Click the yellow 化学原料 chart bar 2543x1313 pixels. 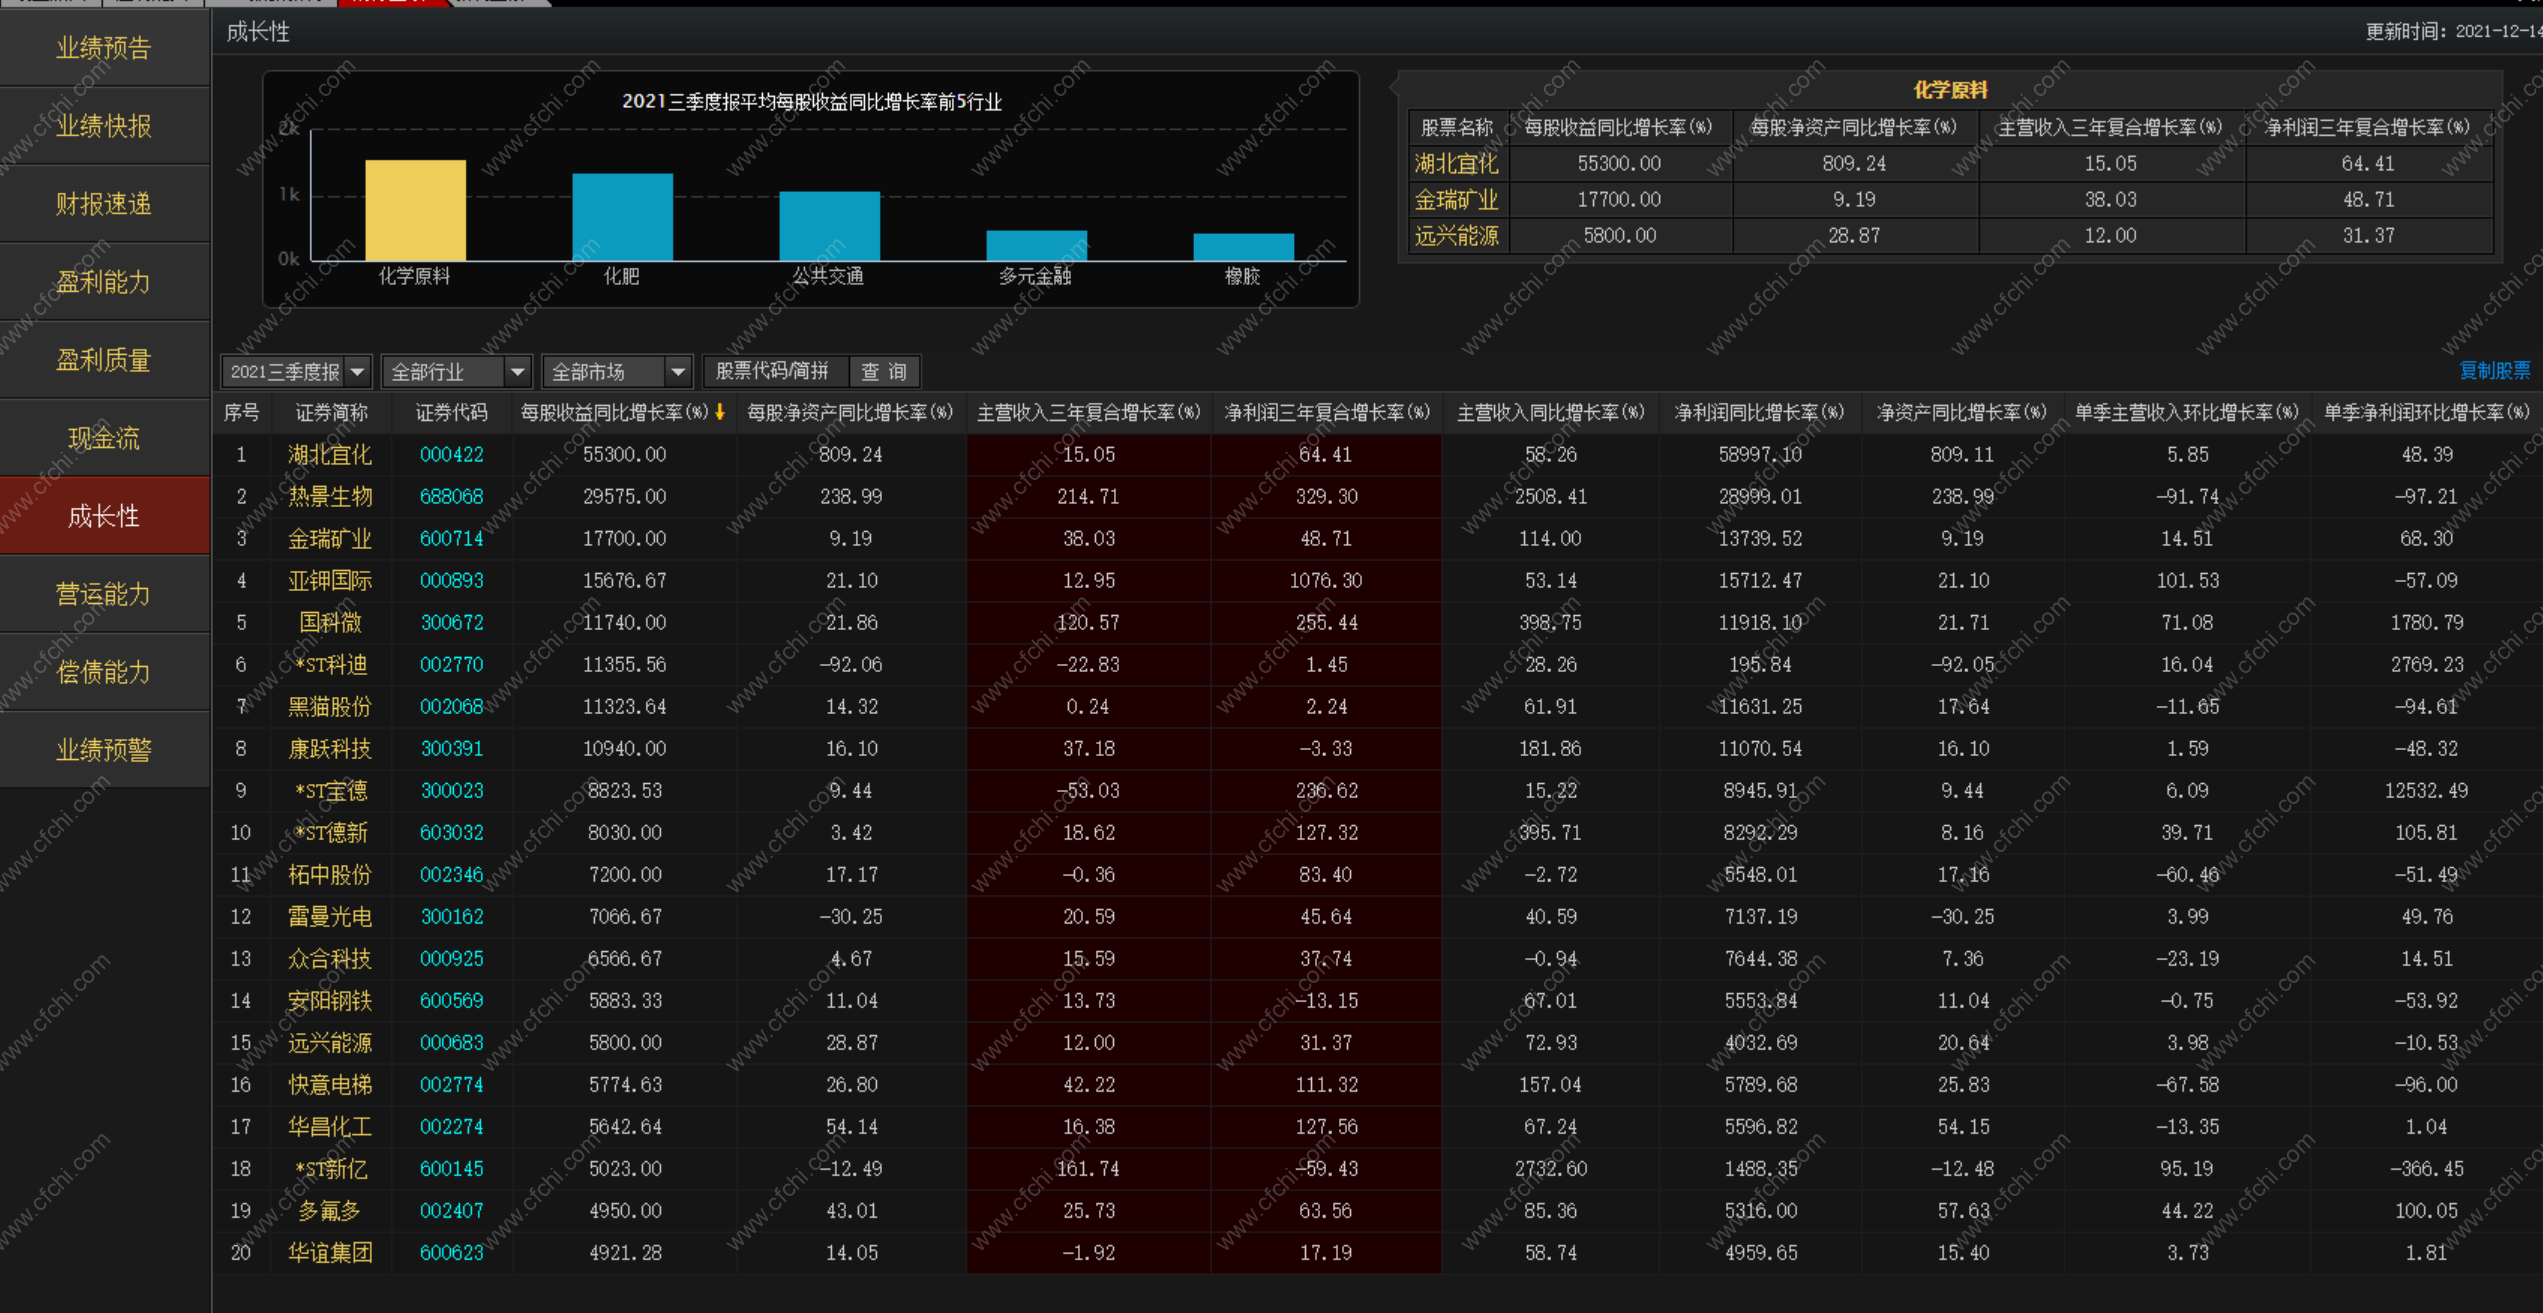click(415, 210)
